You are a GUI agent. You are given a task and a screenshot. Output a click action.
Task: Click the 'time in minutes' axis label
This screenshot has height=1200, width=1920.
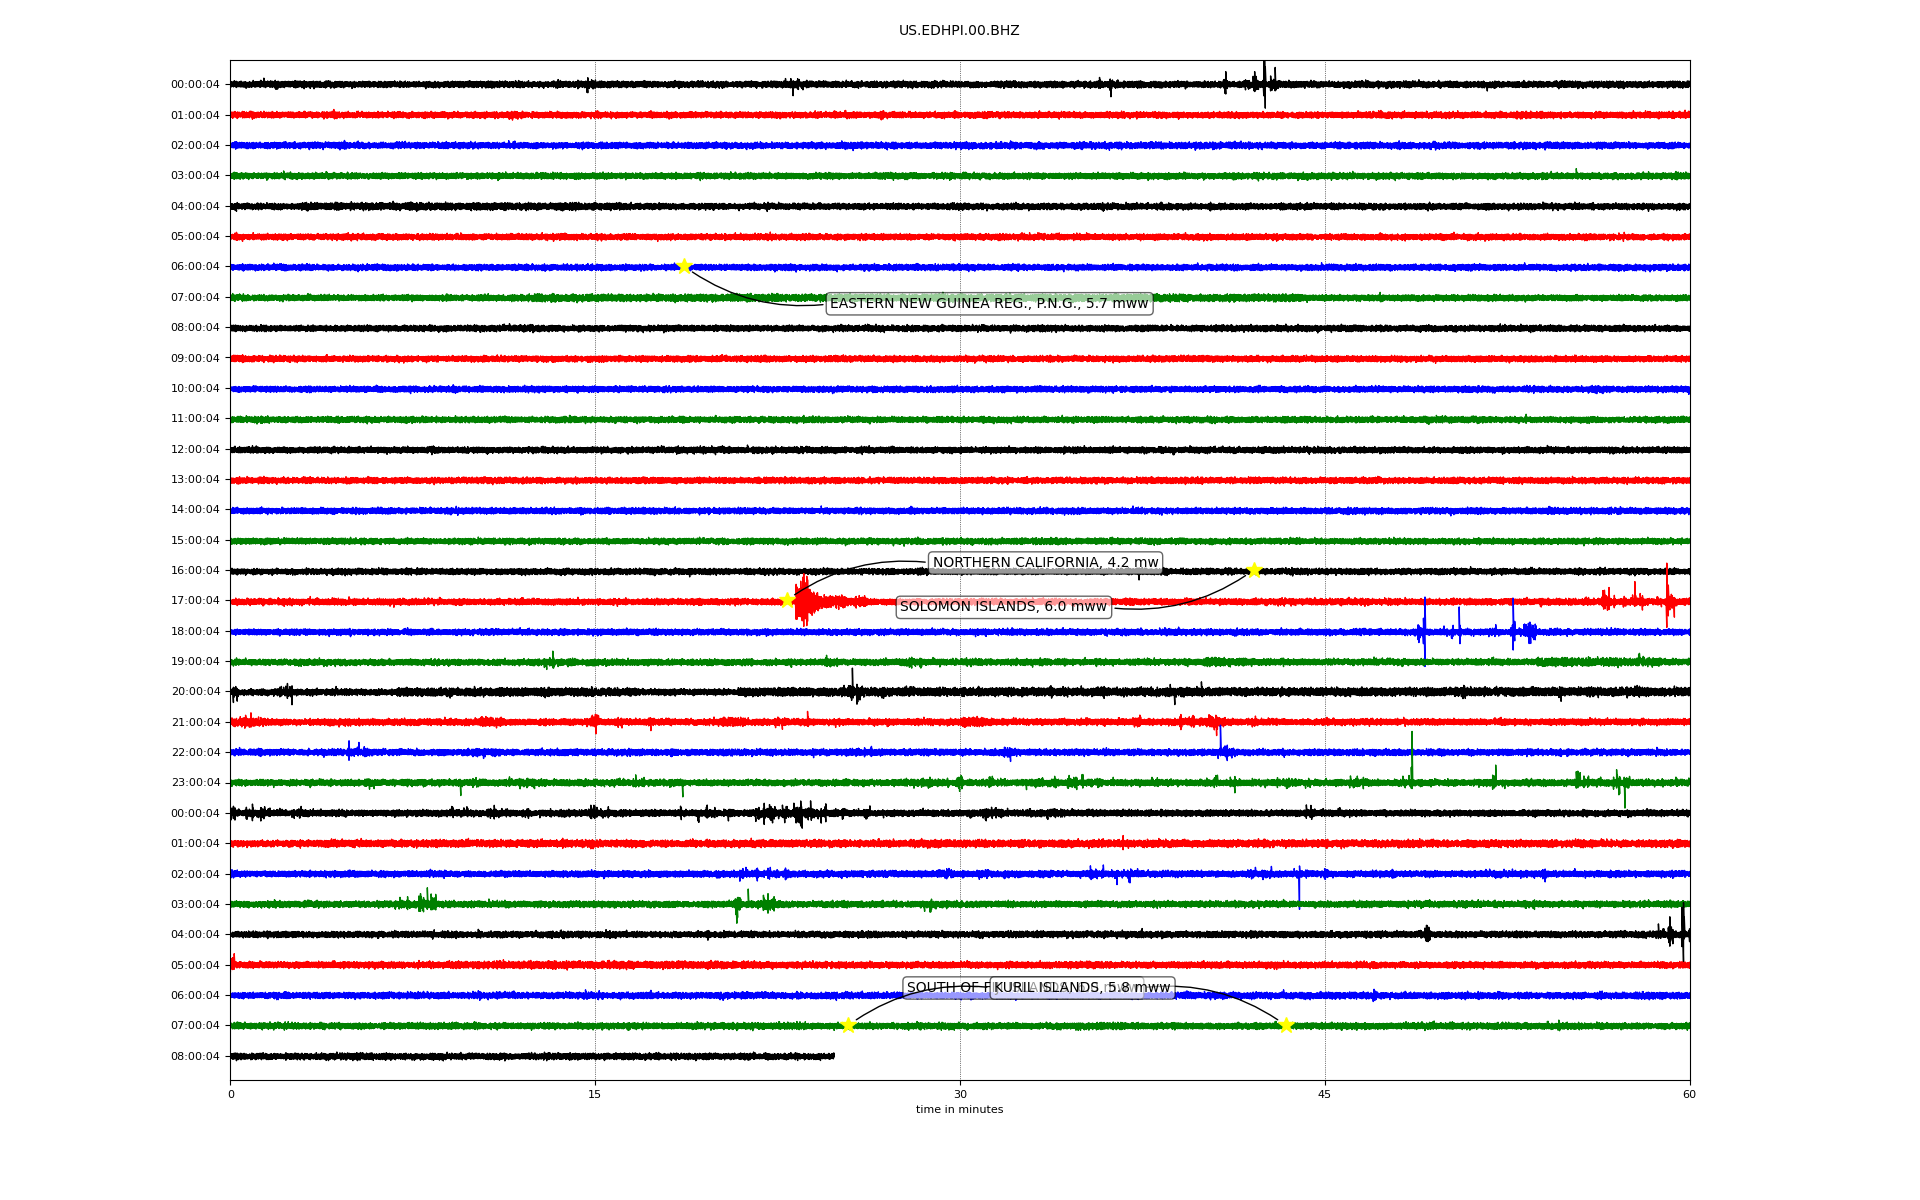pyautogui.click(x=959, y=1109)
